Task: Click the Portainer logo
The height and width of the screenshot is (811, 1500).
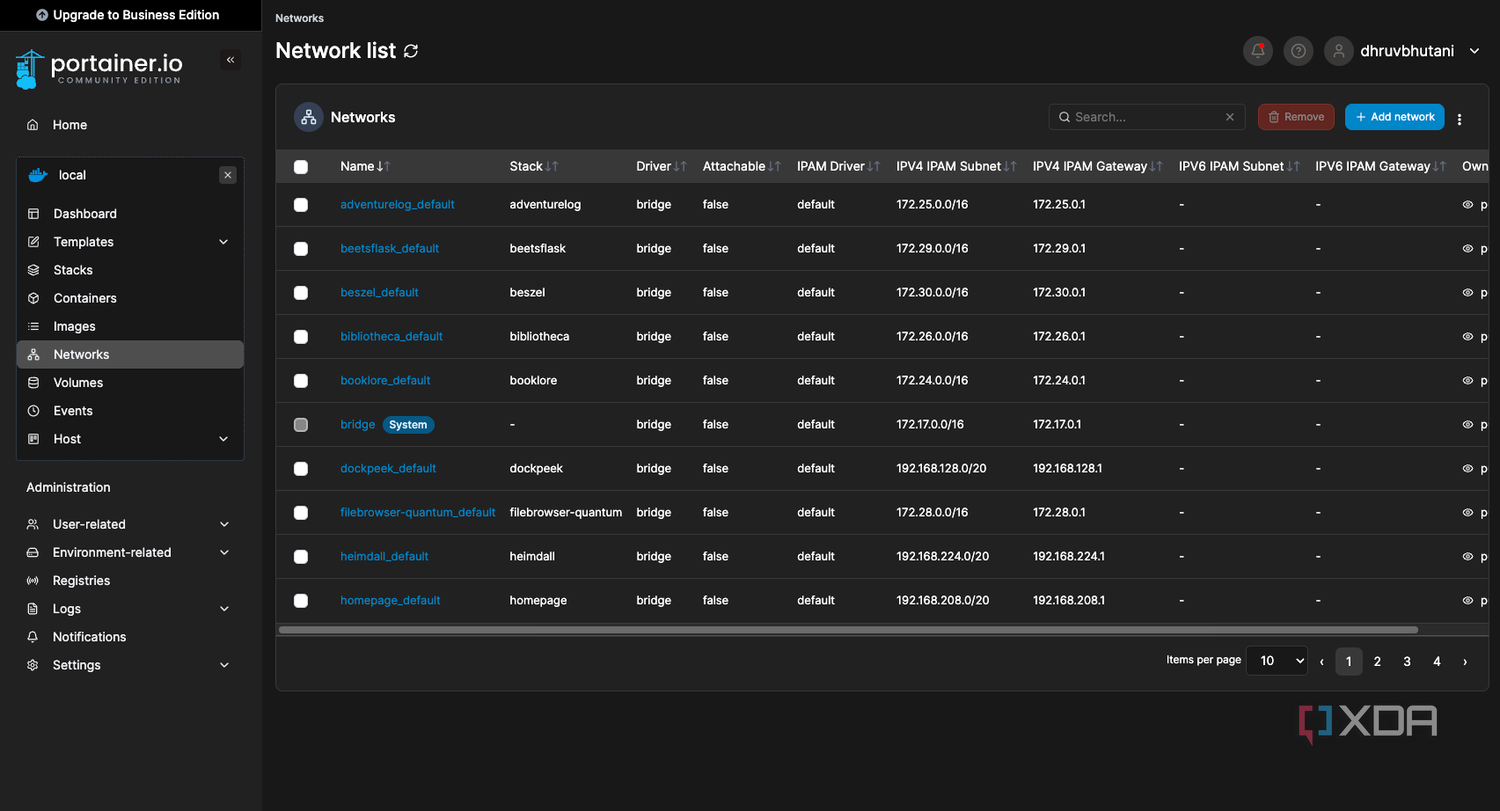Action: (99, 68)
